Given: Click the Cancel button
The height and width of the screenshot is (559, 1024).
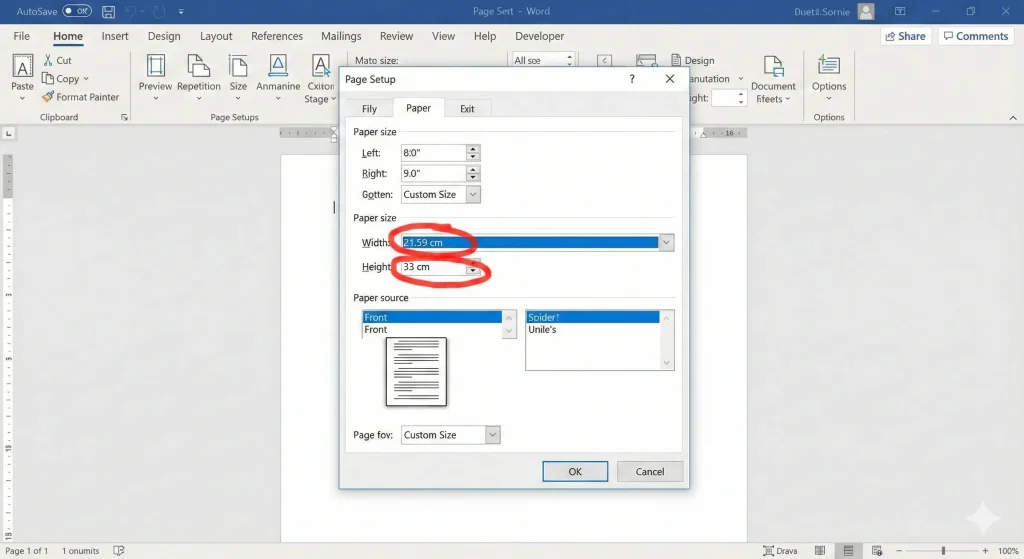Looking at the screenshot, I should point(650,471).
